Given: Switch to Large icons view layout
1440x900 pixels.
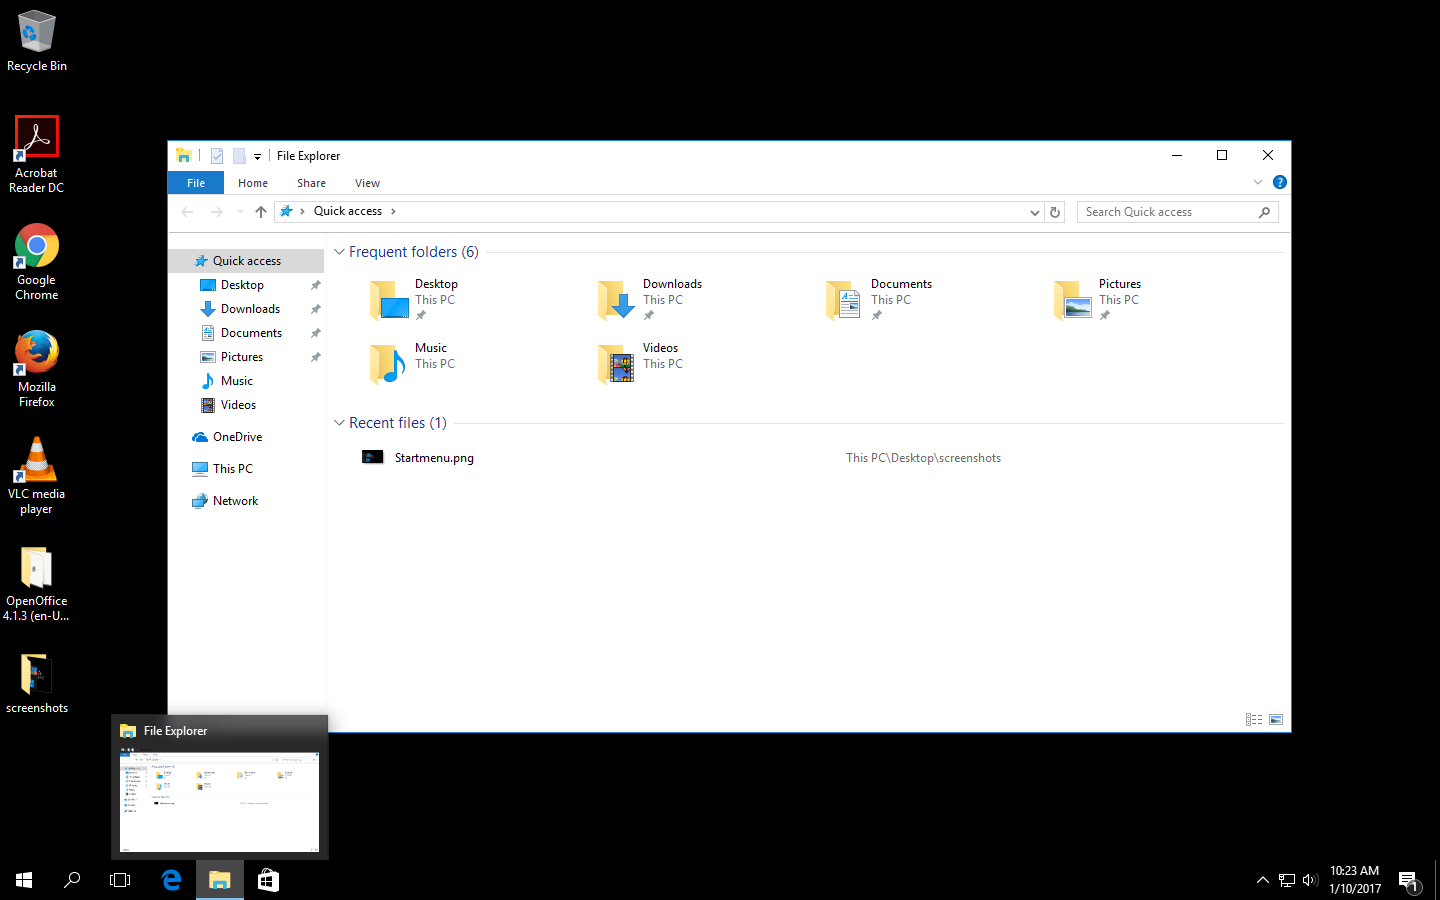Looking at the screenshot, I should click(x=1276, y=720).
